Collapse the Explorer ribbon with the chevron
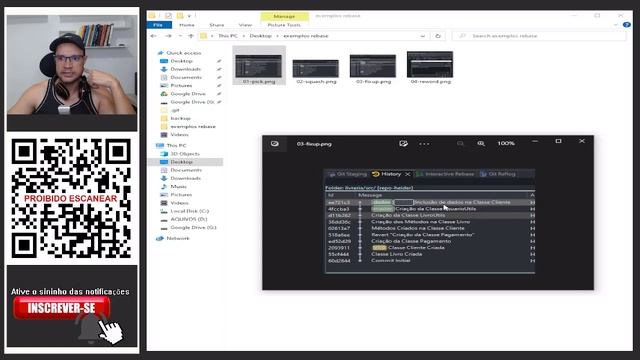 pos(616,25)
